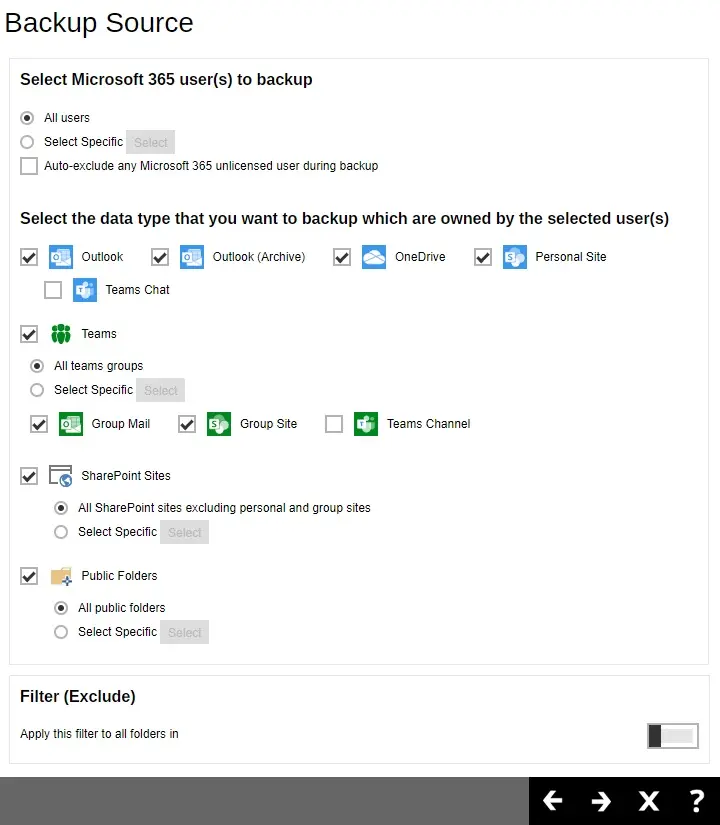Click the back arrow in the bottom bar

(x=553, y=801)
